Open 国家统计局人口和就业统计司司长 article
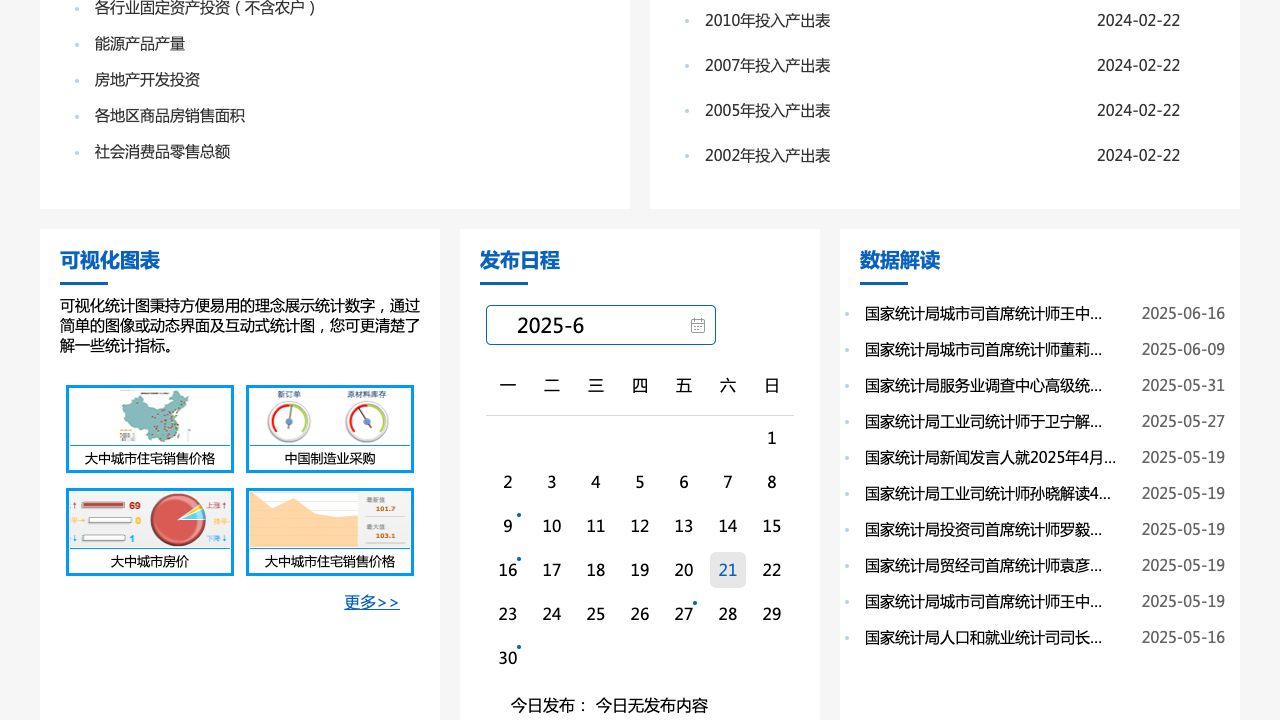The image size is (1280, 720). click(983, 638)
